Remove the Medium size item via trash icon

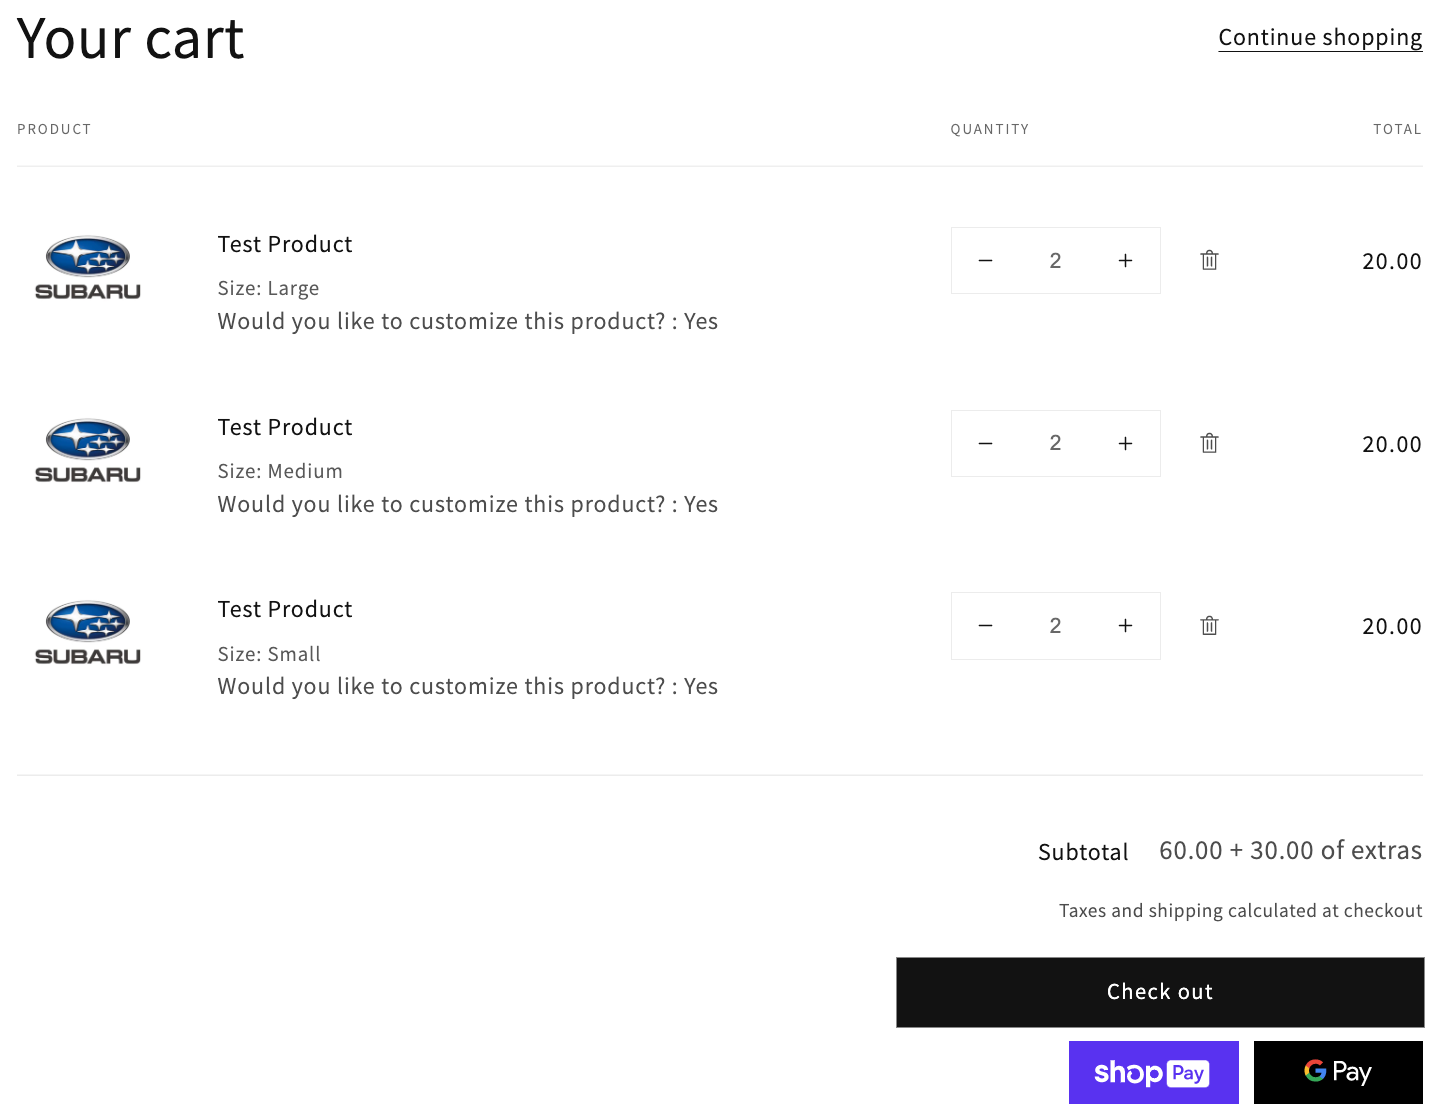tap(1209, 443)
